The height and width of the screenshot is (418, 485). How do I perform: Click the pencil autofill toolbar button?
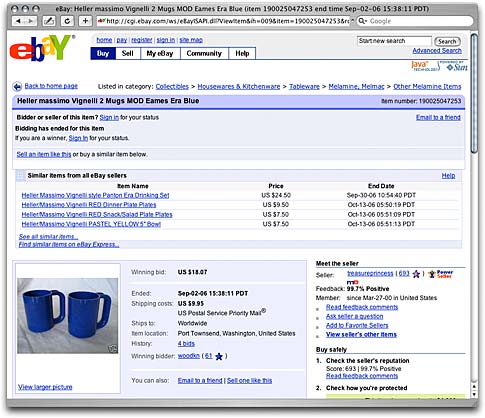49,21
